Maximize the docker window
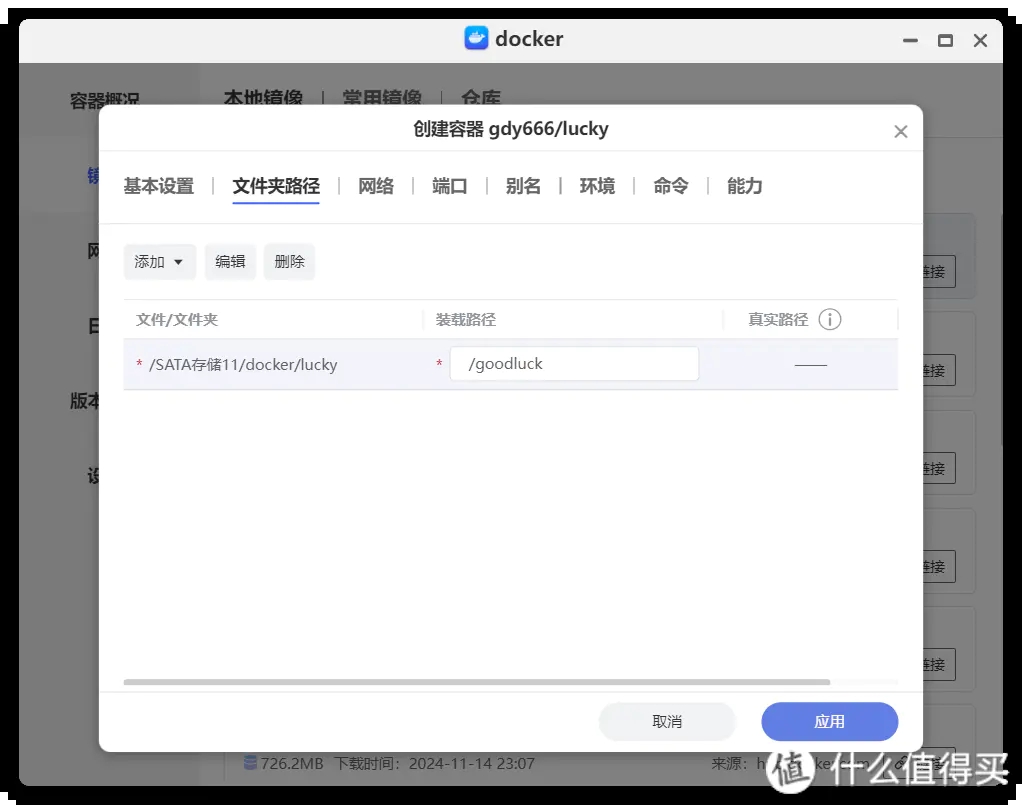The width and height of the screenshot is (1022, 805). click(x=945, y=40)
